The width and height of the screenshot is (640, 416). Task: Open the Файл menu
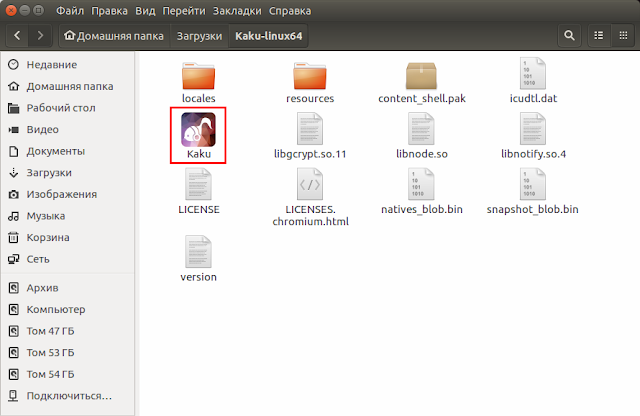point(70,11)
